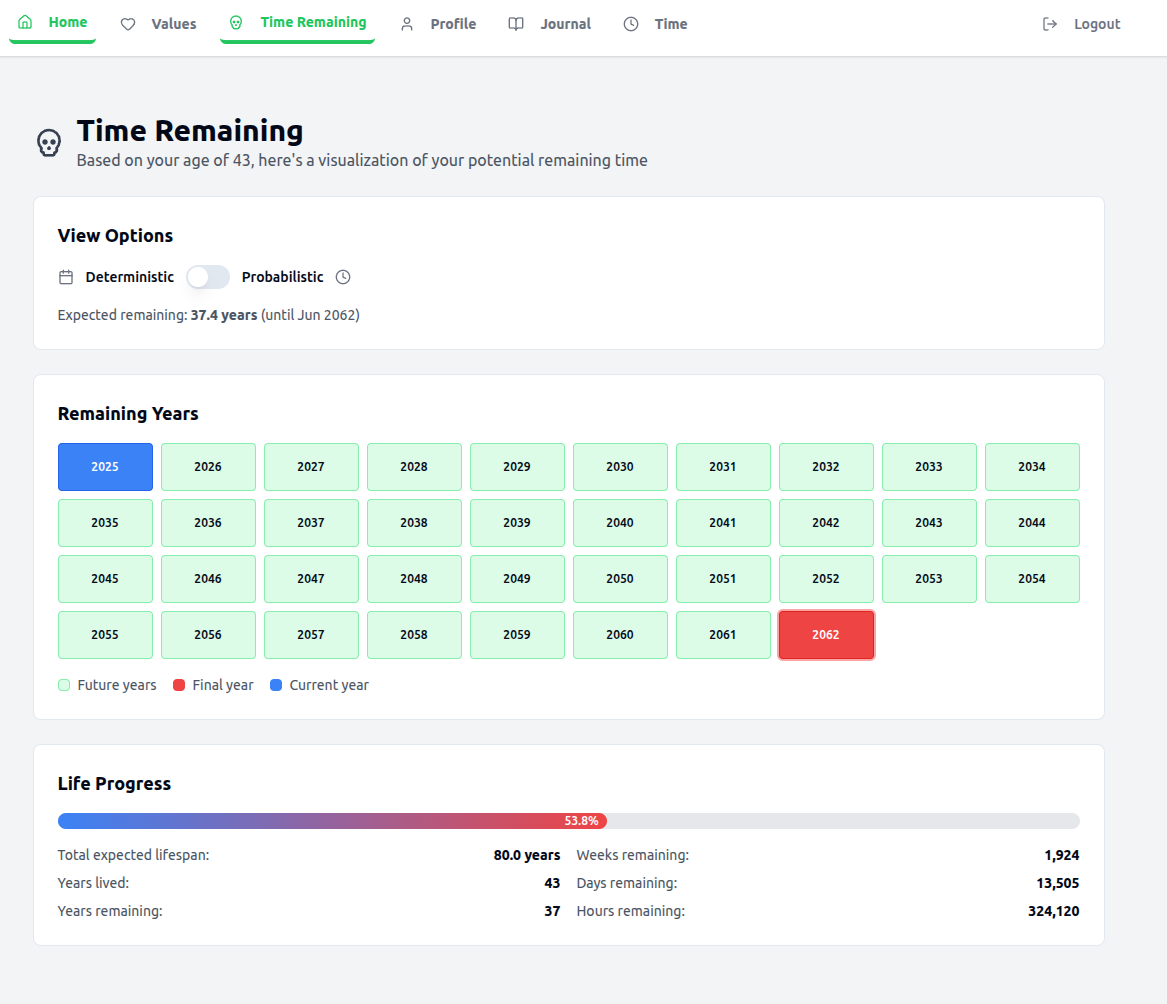Click the heart icon beside Values

tap(128, 24)
